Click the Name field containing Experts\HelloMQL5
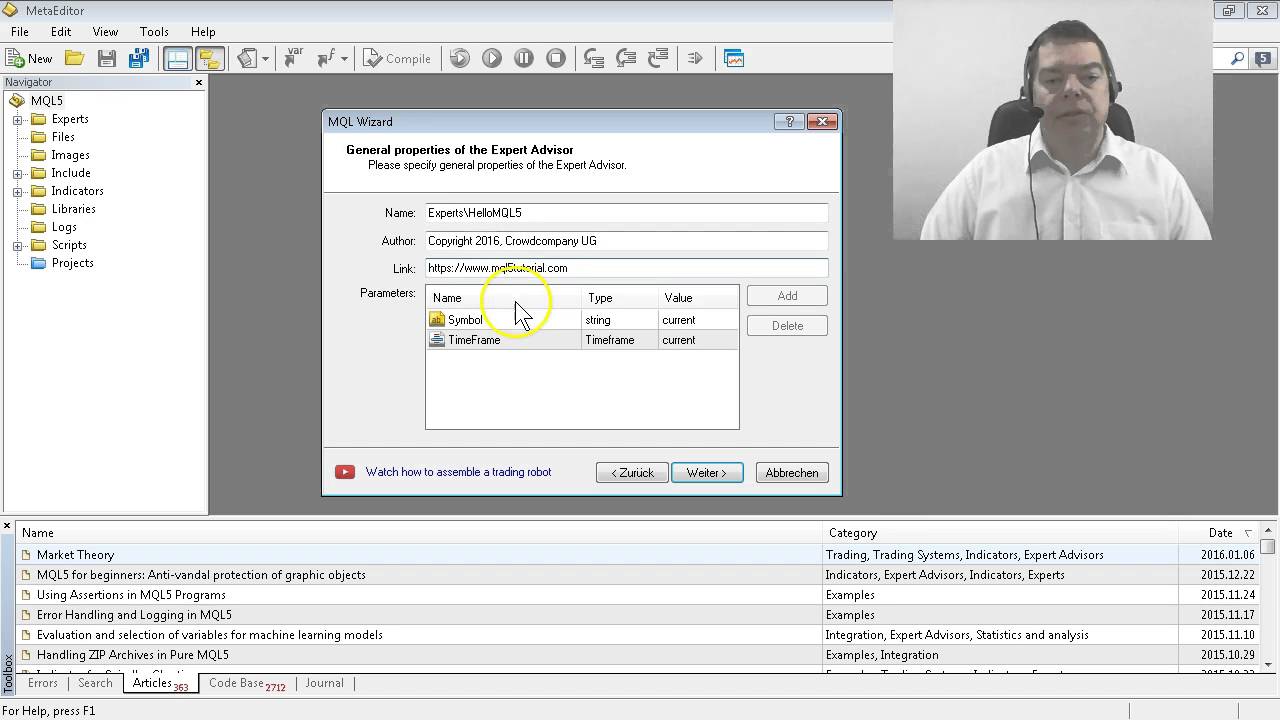 pos(627,213)
